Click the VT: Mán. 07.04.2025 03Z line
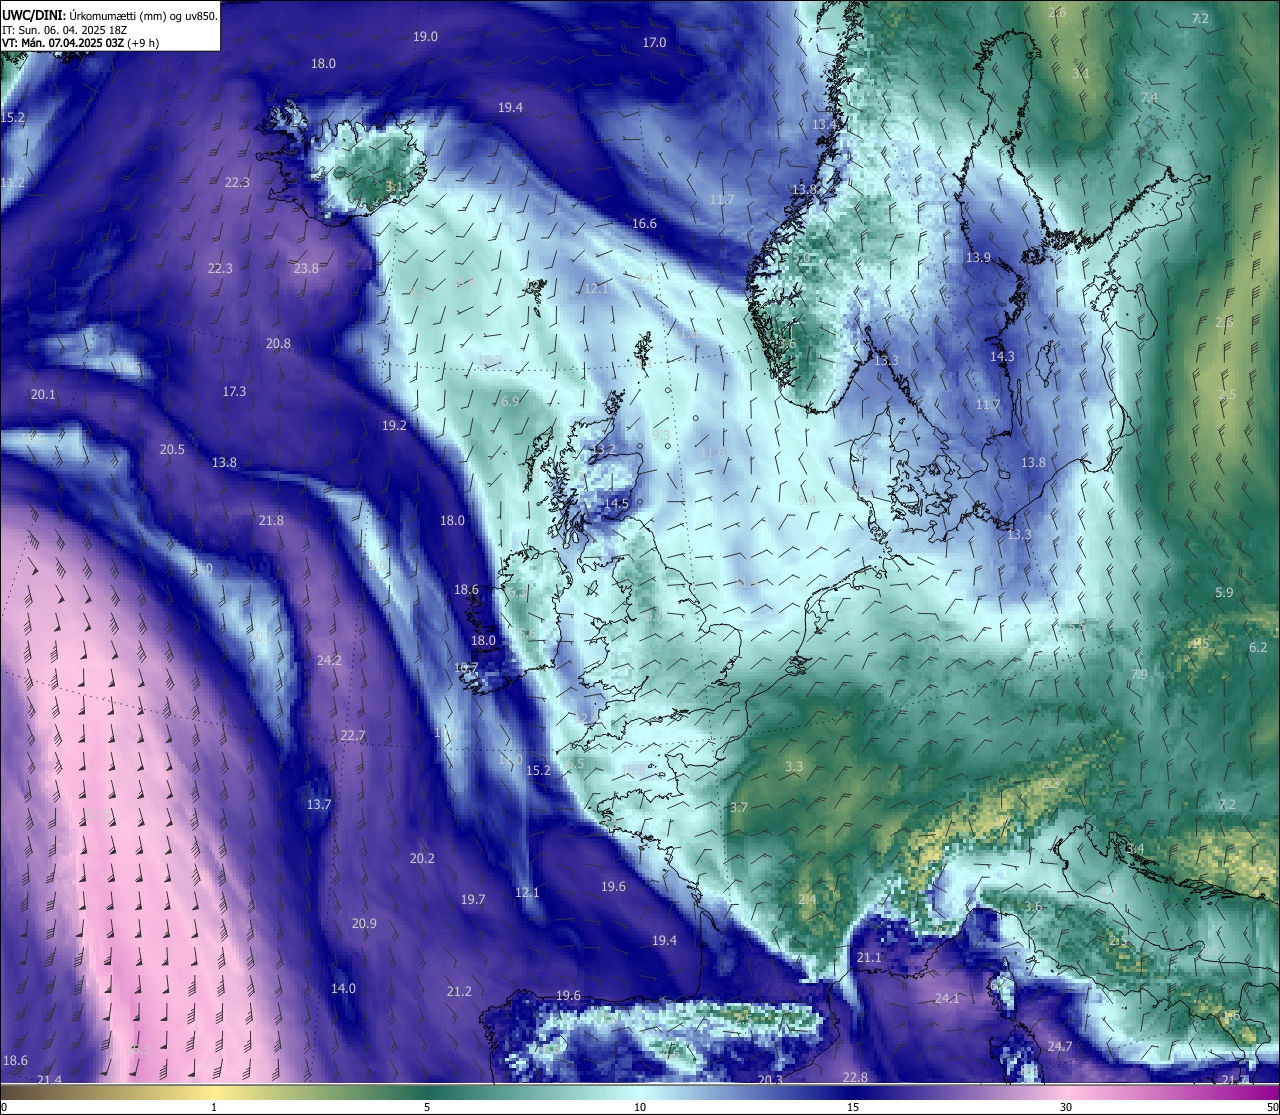1280x1115 pixels. 80,43
